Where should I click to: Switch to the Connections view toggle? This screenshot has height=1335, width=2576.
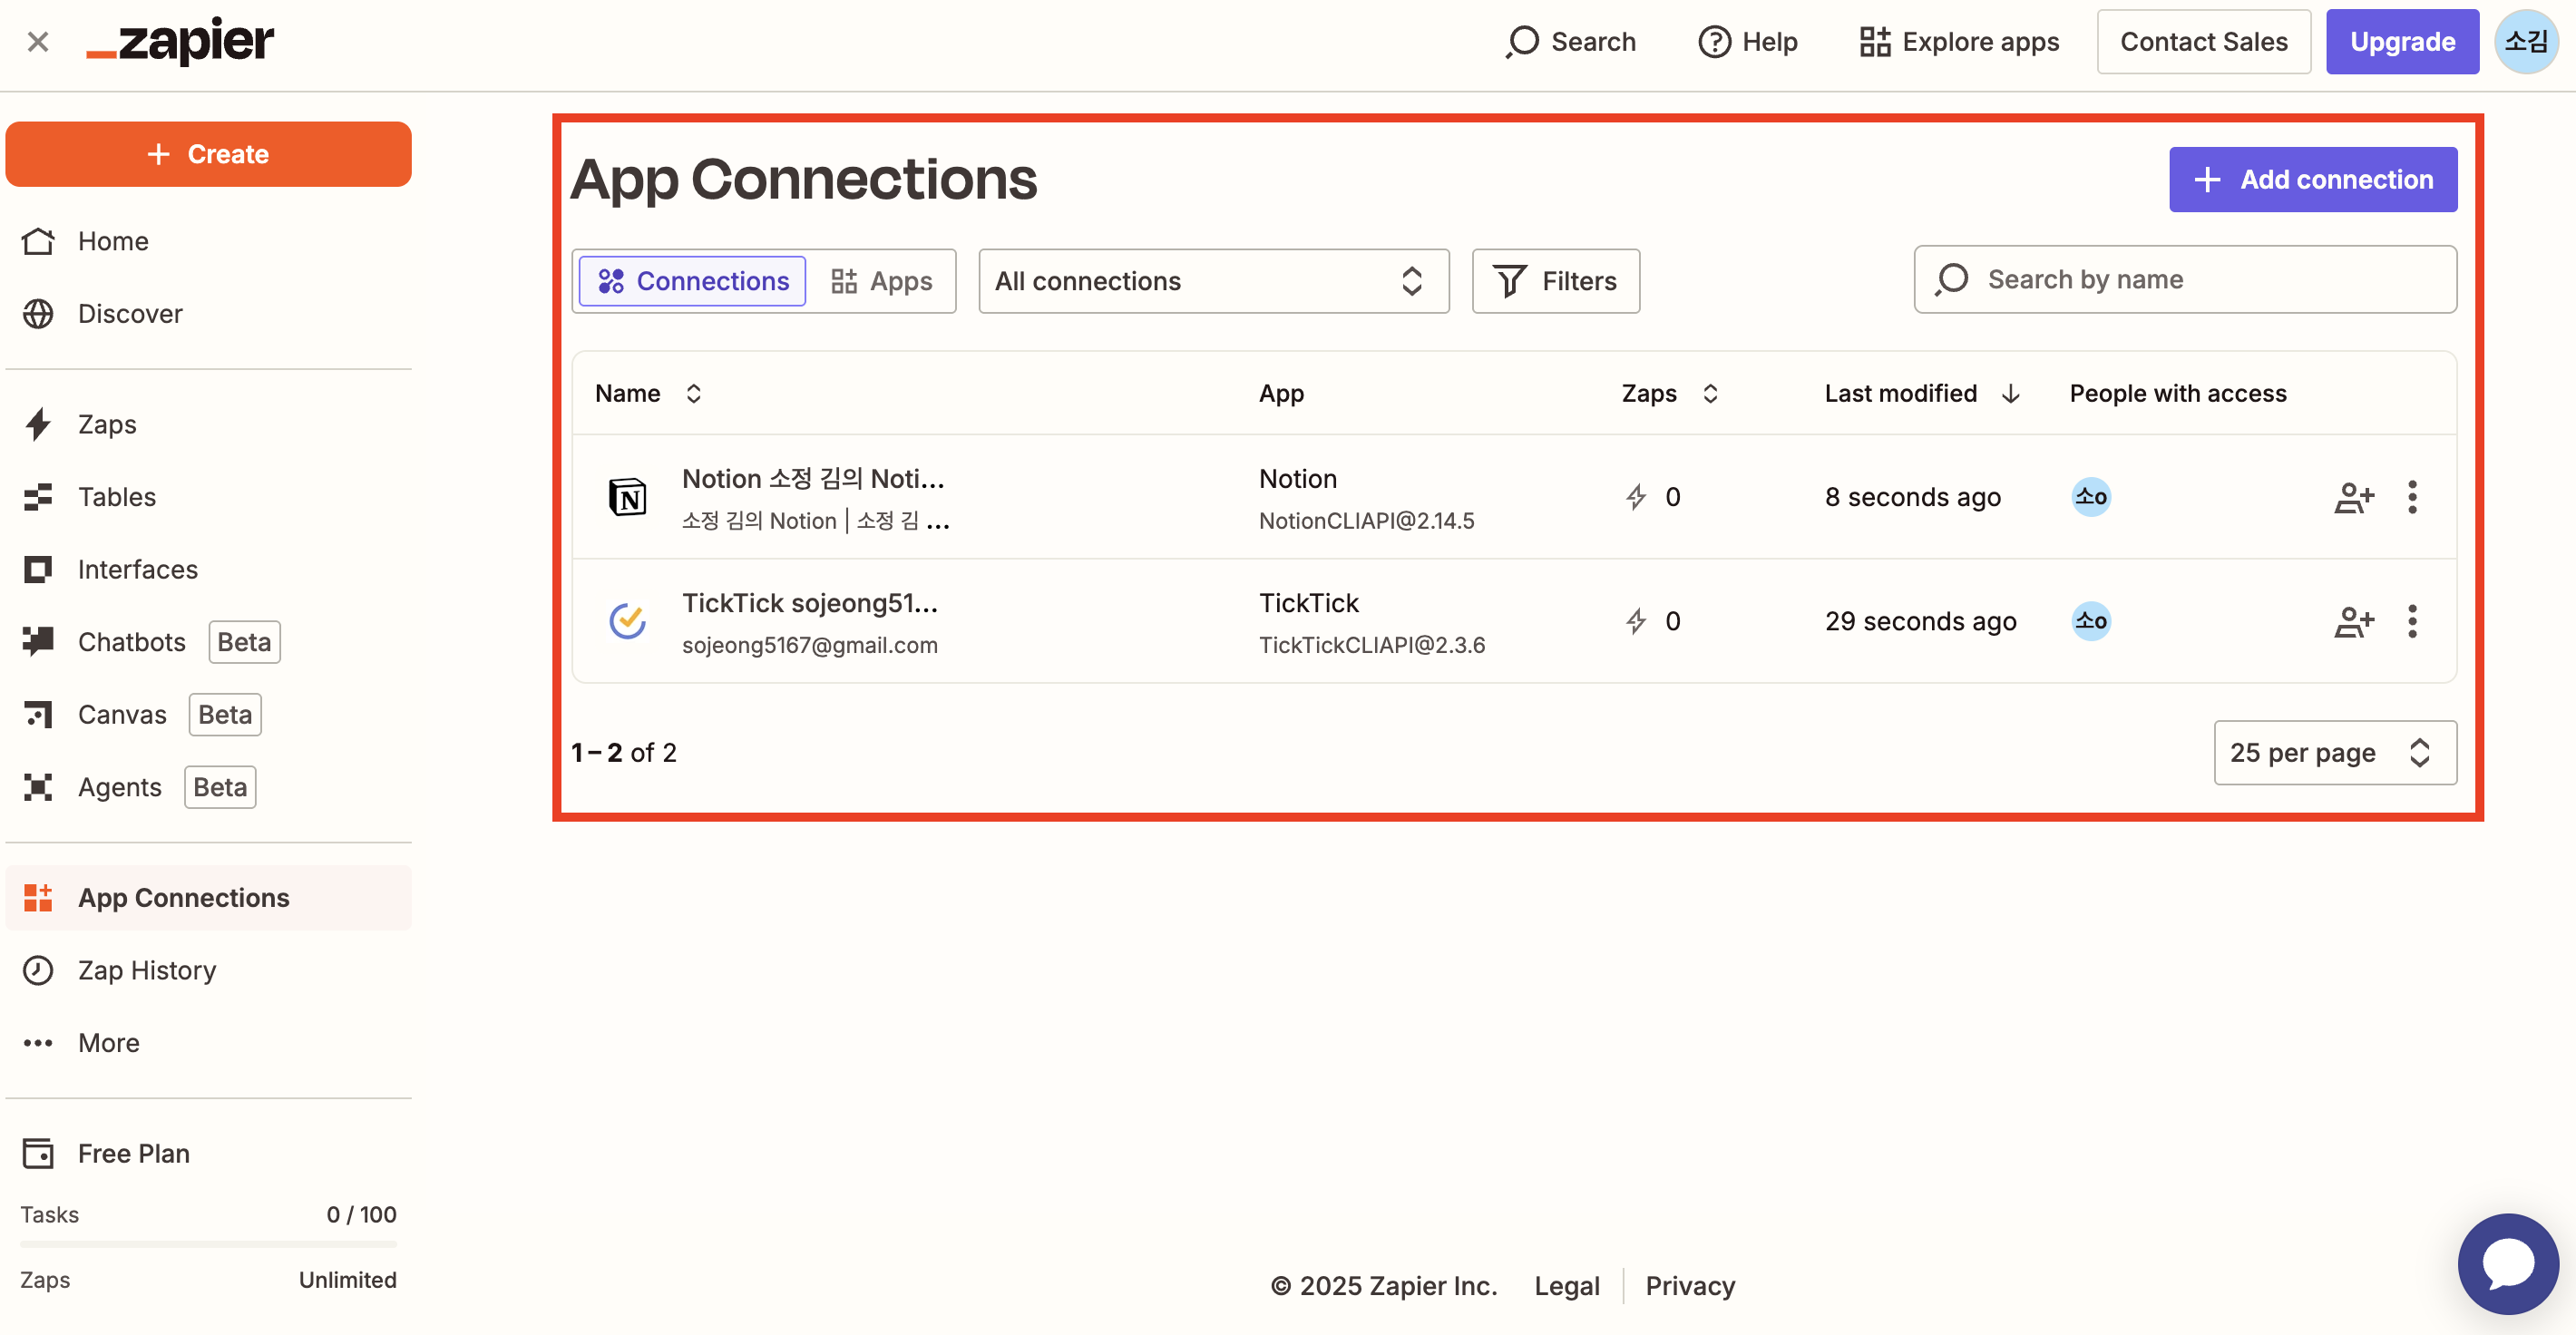[693, 281]
